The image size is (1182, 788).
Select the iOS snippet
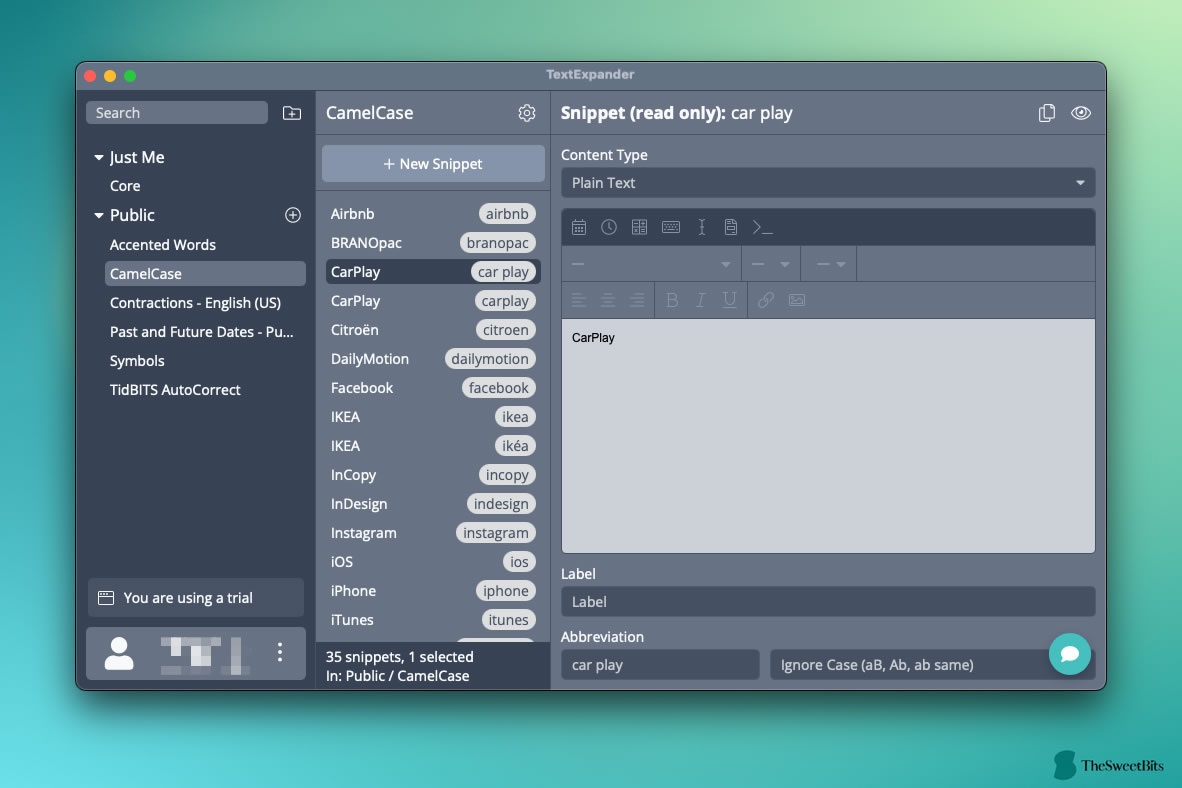tap(433, 562)
